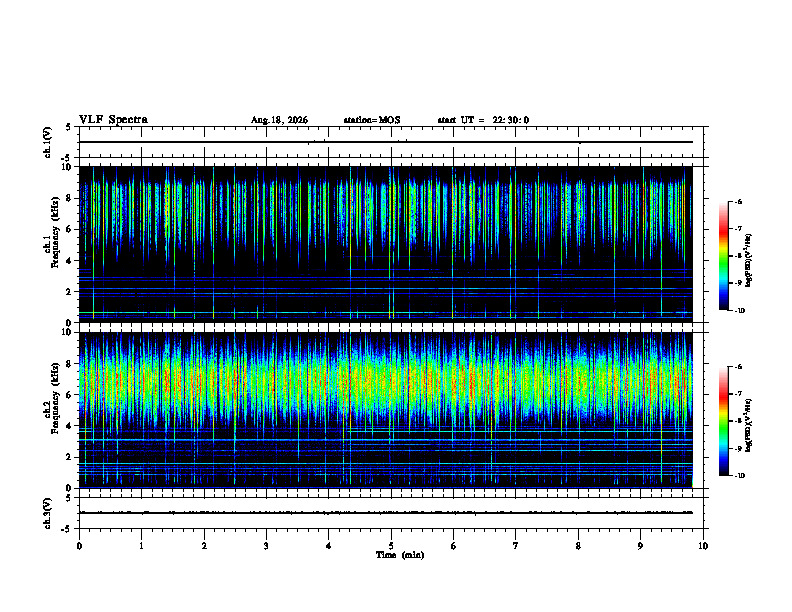The image size is (792, 612).
Task: Select the ch.2 "Frequency (kHz)" axis label
Action: point(55,397)
